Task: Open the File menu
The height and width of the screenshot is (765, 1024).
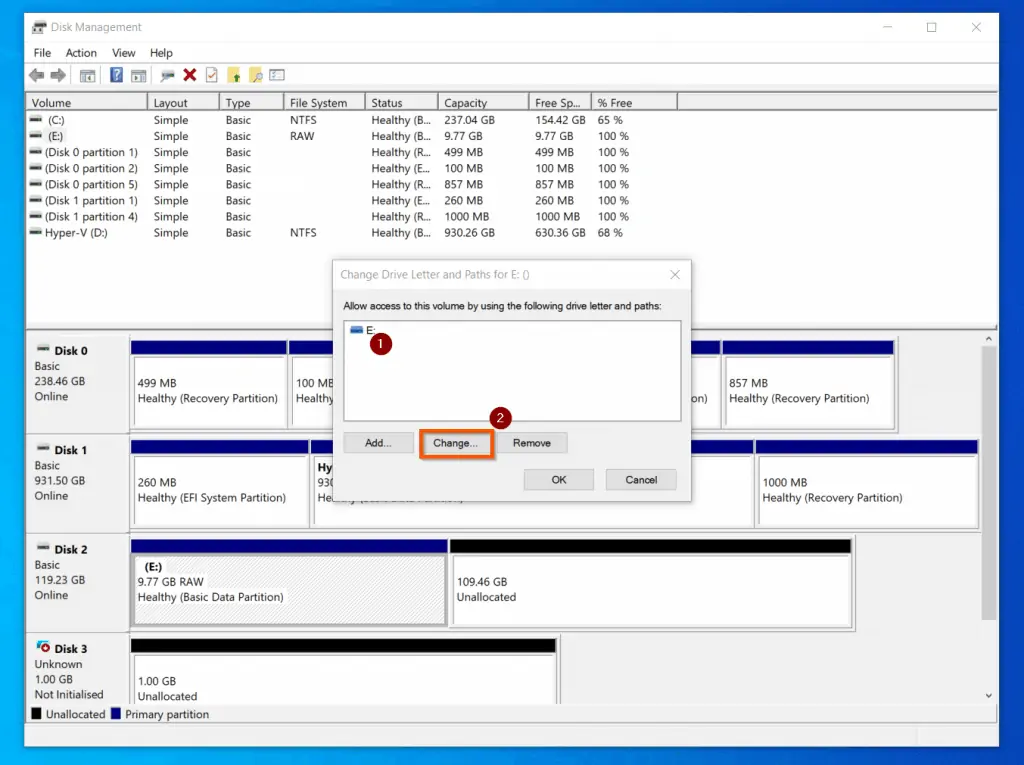Action: [42, 53]
